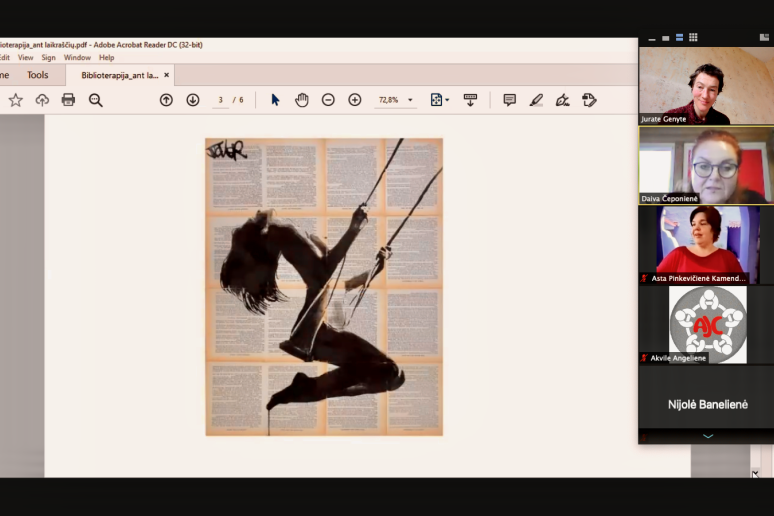The image size is (774, 516).
Task: Switch video panel to strip view
Action: coord(679,38)
